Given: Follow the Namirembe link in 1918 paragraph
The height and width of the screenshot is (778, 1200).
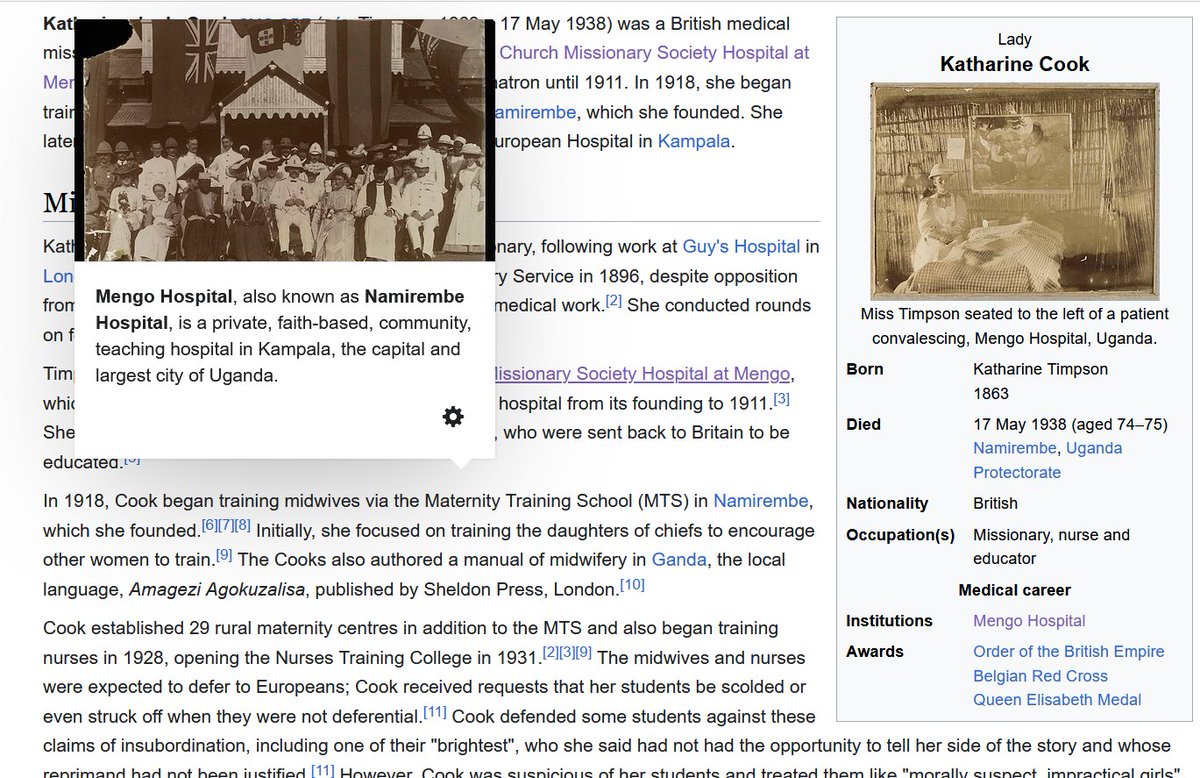Looking at the screenshot, I should click(759, 499).
